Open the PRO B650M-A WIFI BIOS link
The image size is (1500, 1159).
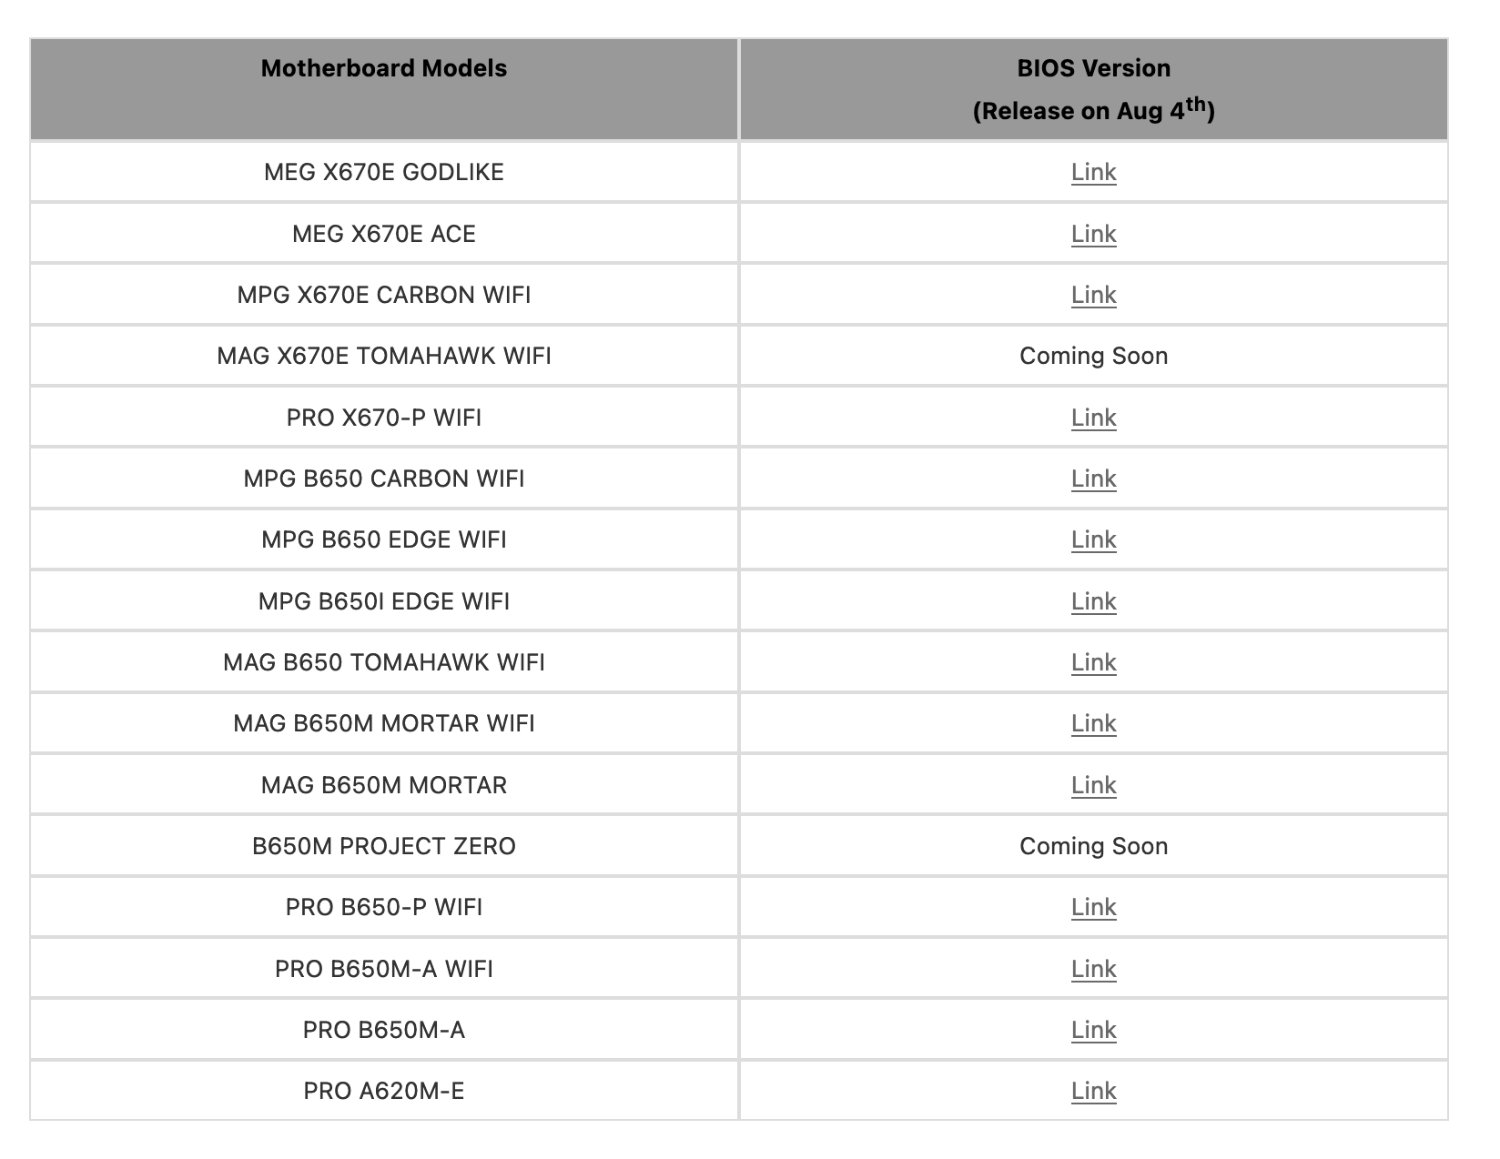click(x=1093, y=970)
